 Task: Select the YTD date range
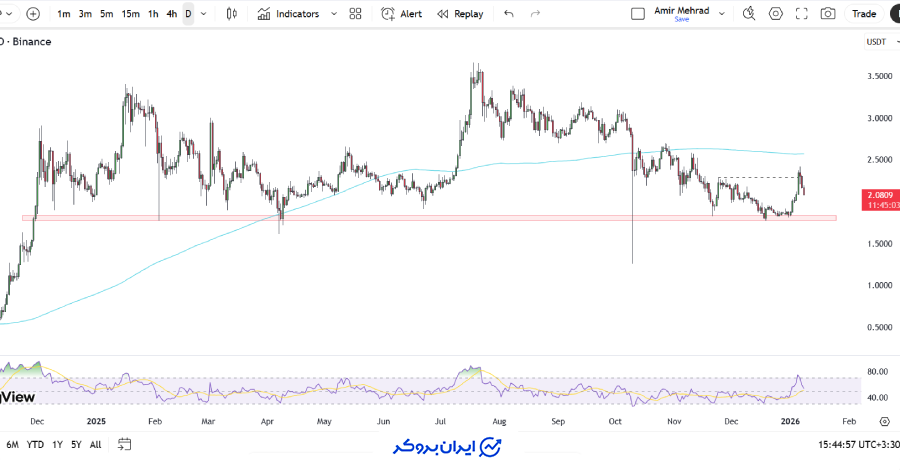(35, 444)
